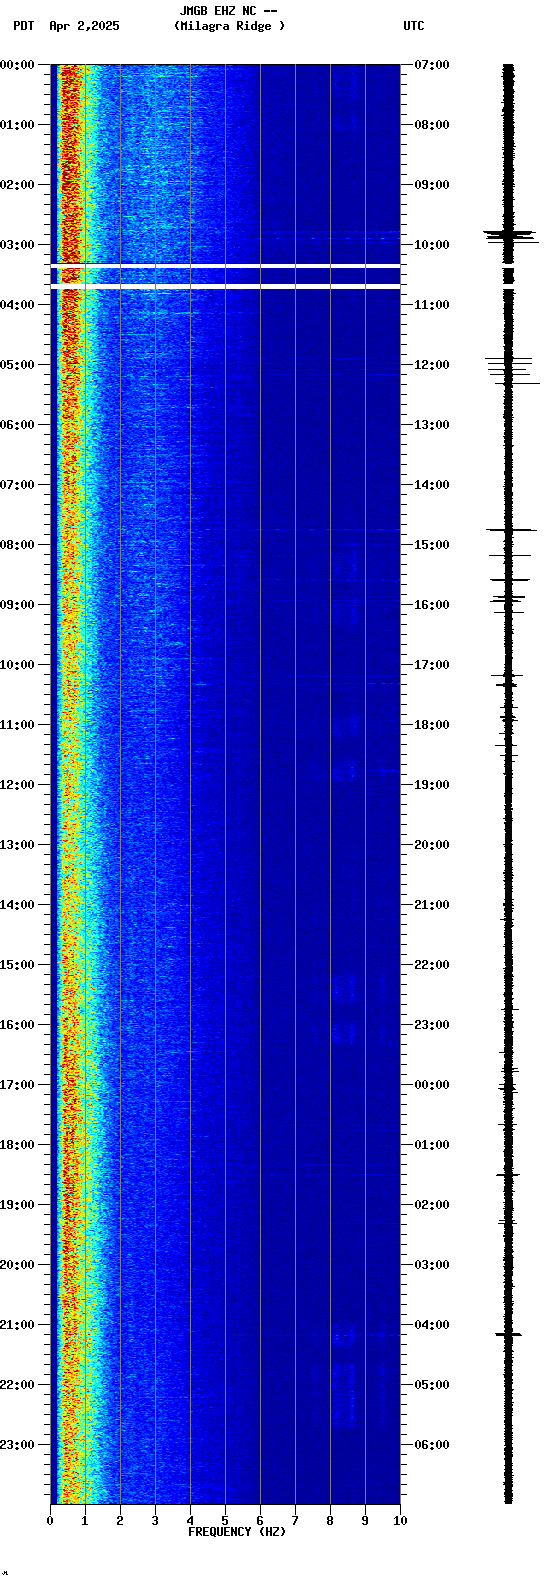
Task: Click the FREQUENCY (HZ) axis label
Action: [x=237, y=1532]
